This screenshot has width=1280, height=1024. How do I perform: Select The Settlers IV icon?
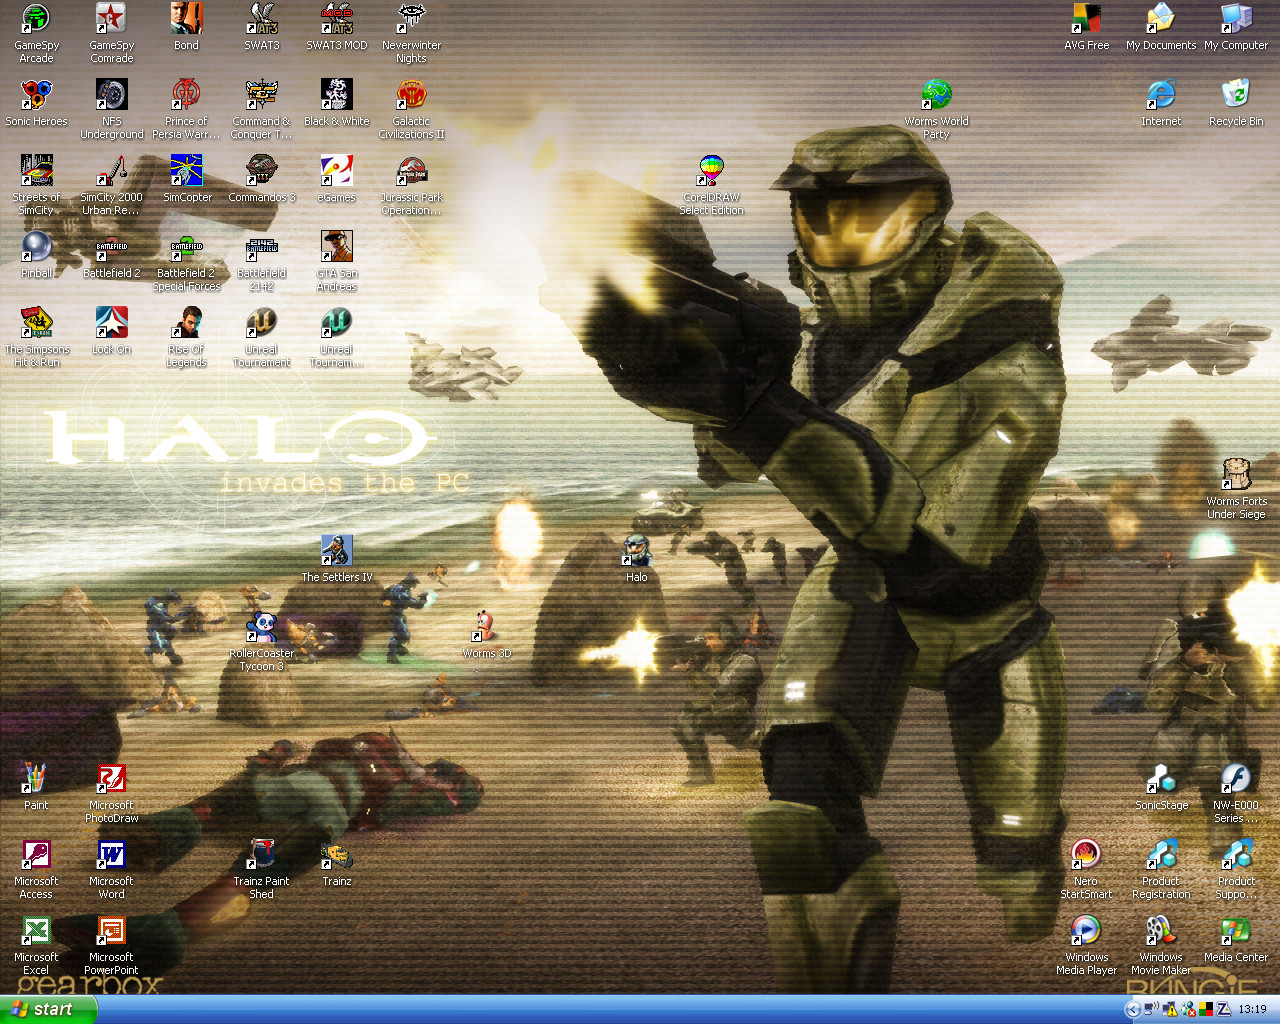[337, 558]
